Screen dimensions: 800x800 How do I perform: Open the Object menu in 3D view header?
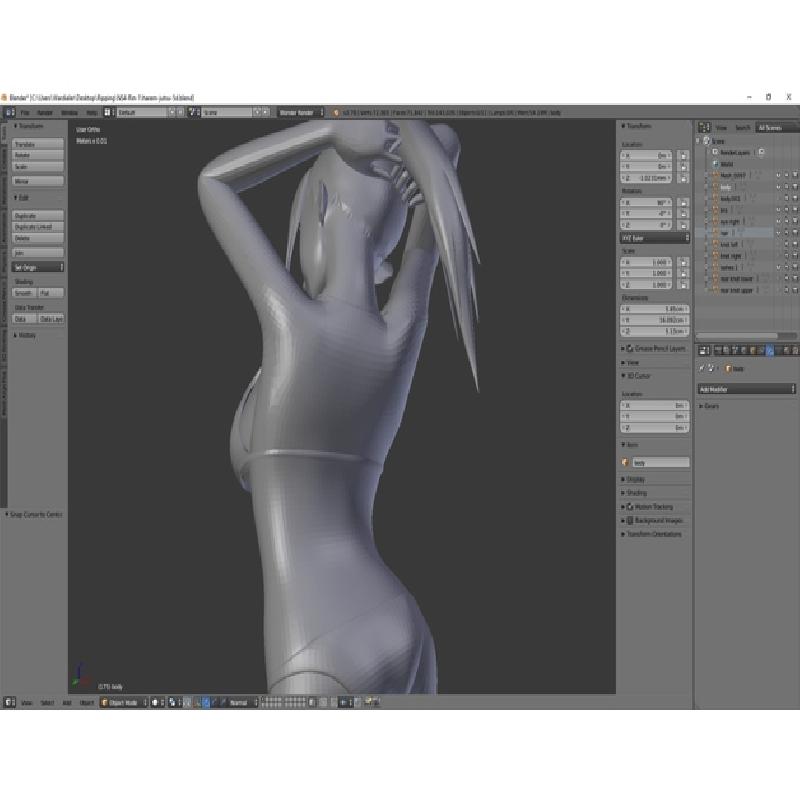click(87, 703)
